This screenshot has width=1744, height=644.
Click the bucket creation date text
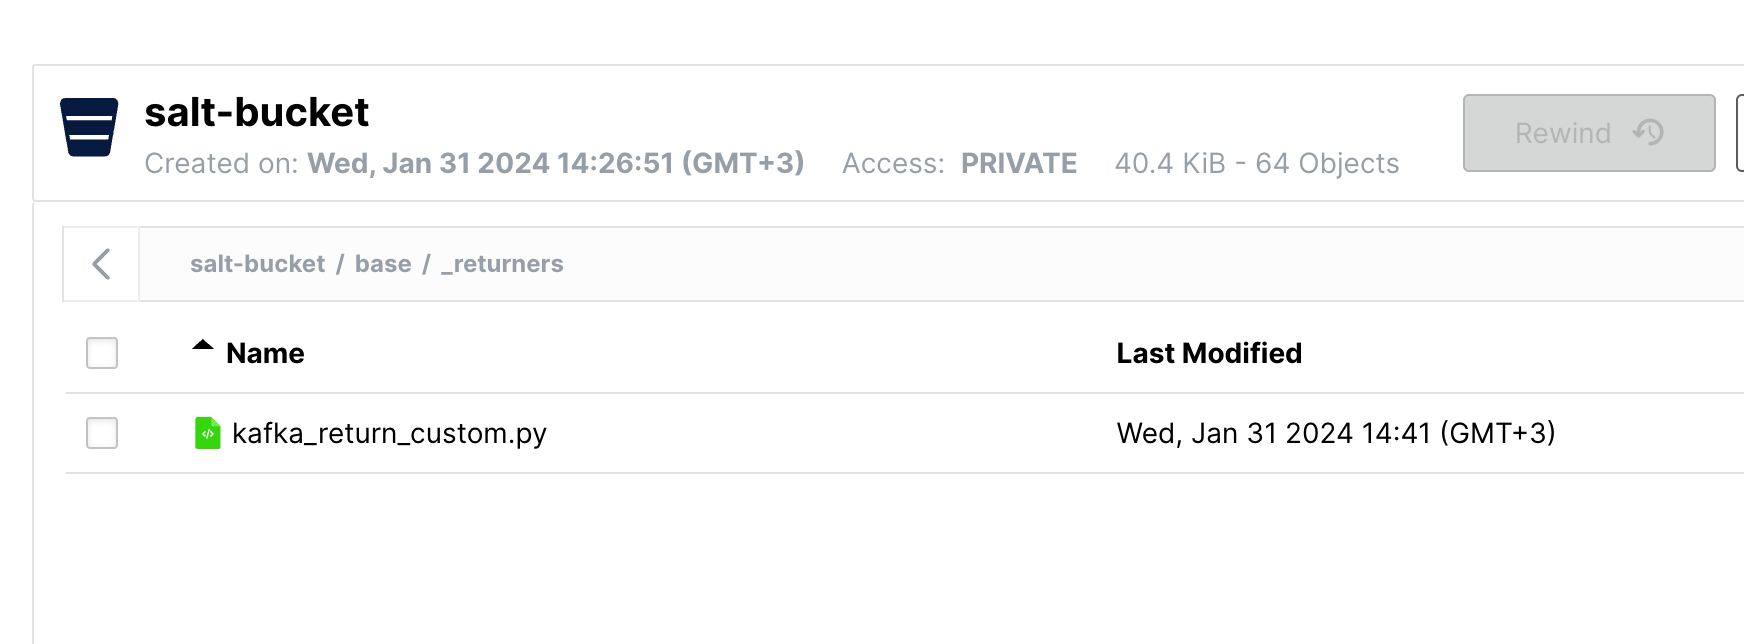(555, 163)
